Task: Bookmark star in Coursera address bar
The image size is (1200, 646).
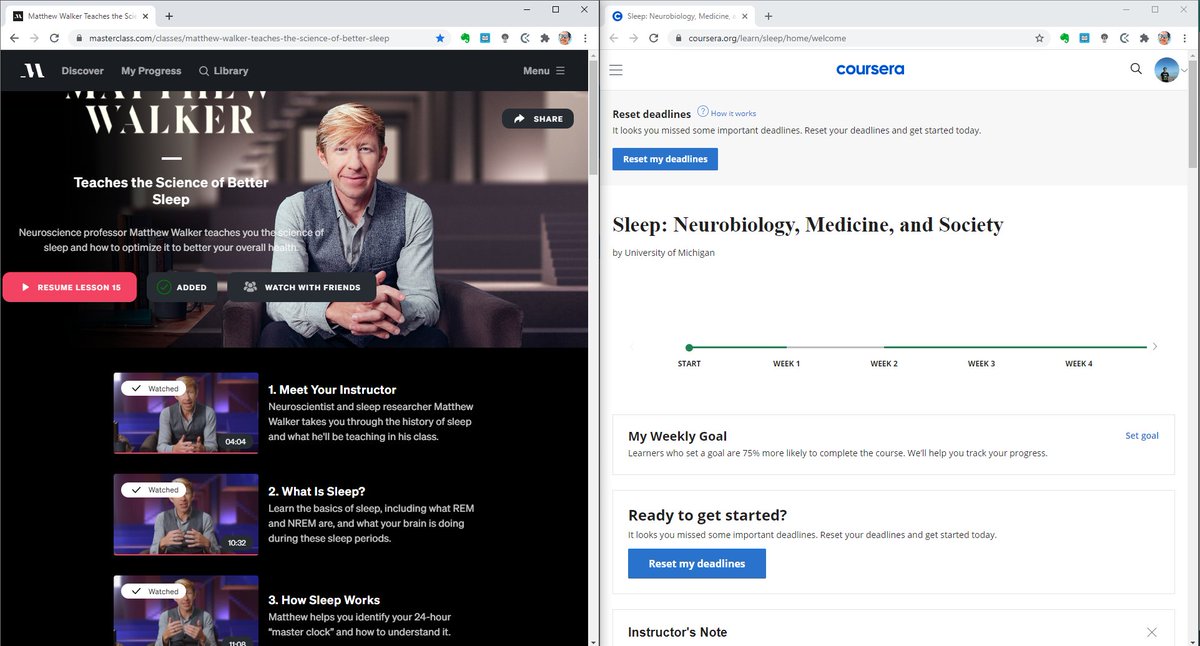Action: [x=1040, y=38]
